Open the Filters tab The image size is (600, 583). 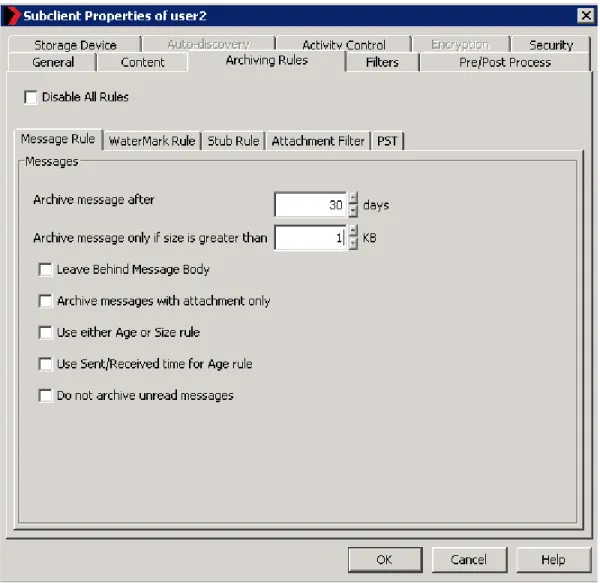382,62
